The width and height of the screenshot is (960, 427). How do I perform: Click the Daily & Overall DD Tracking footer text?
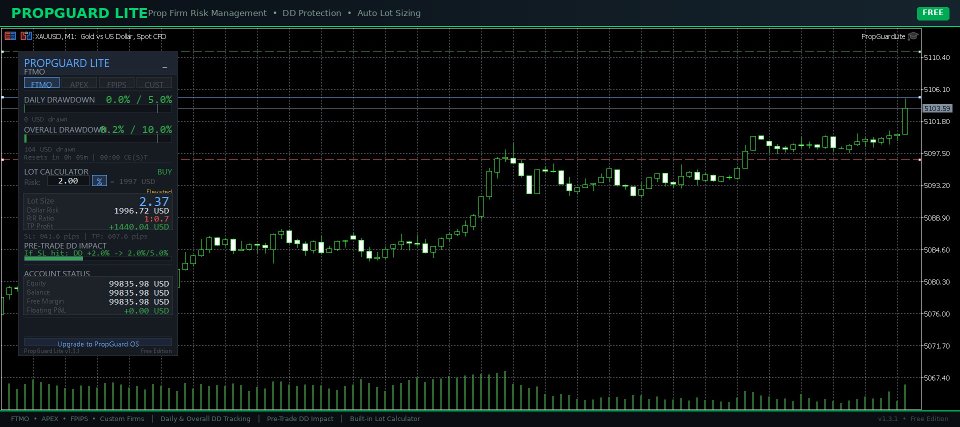click(205, 419)
